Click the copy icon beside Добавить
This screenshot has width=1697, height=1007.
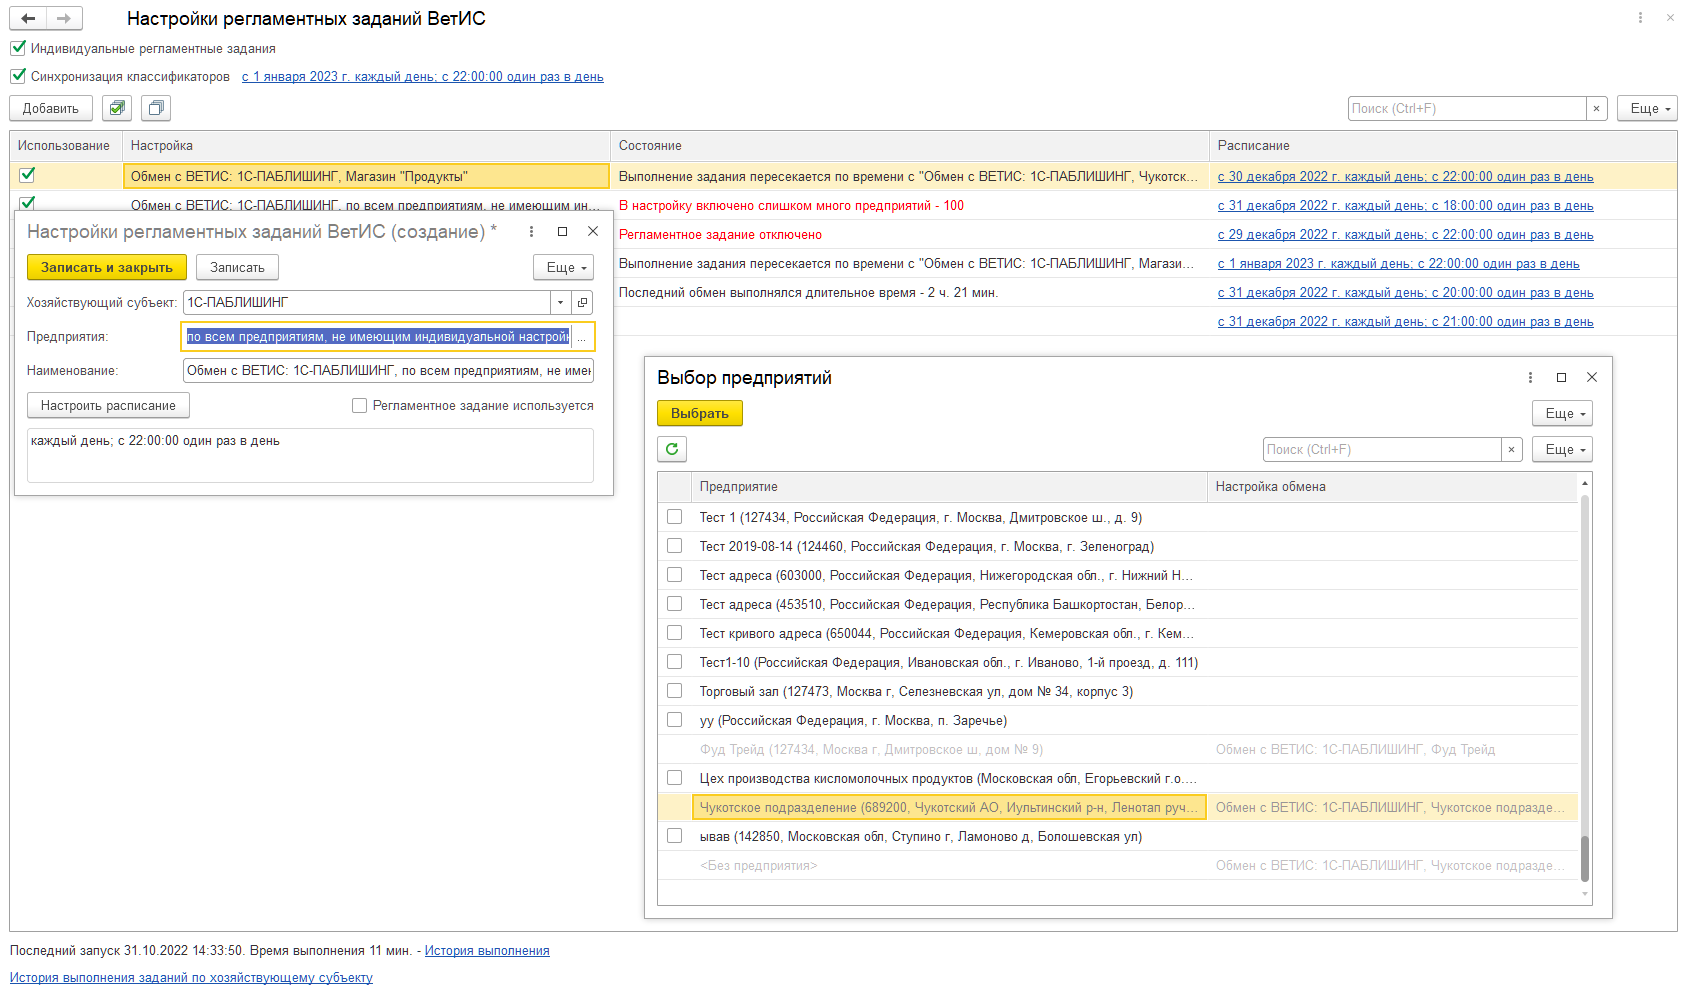coord(156,108)
